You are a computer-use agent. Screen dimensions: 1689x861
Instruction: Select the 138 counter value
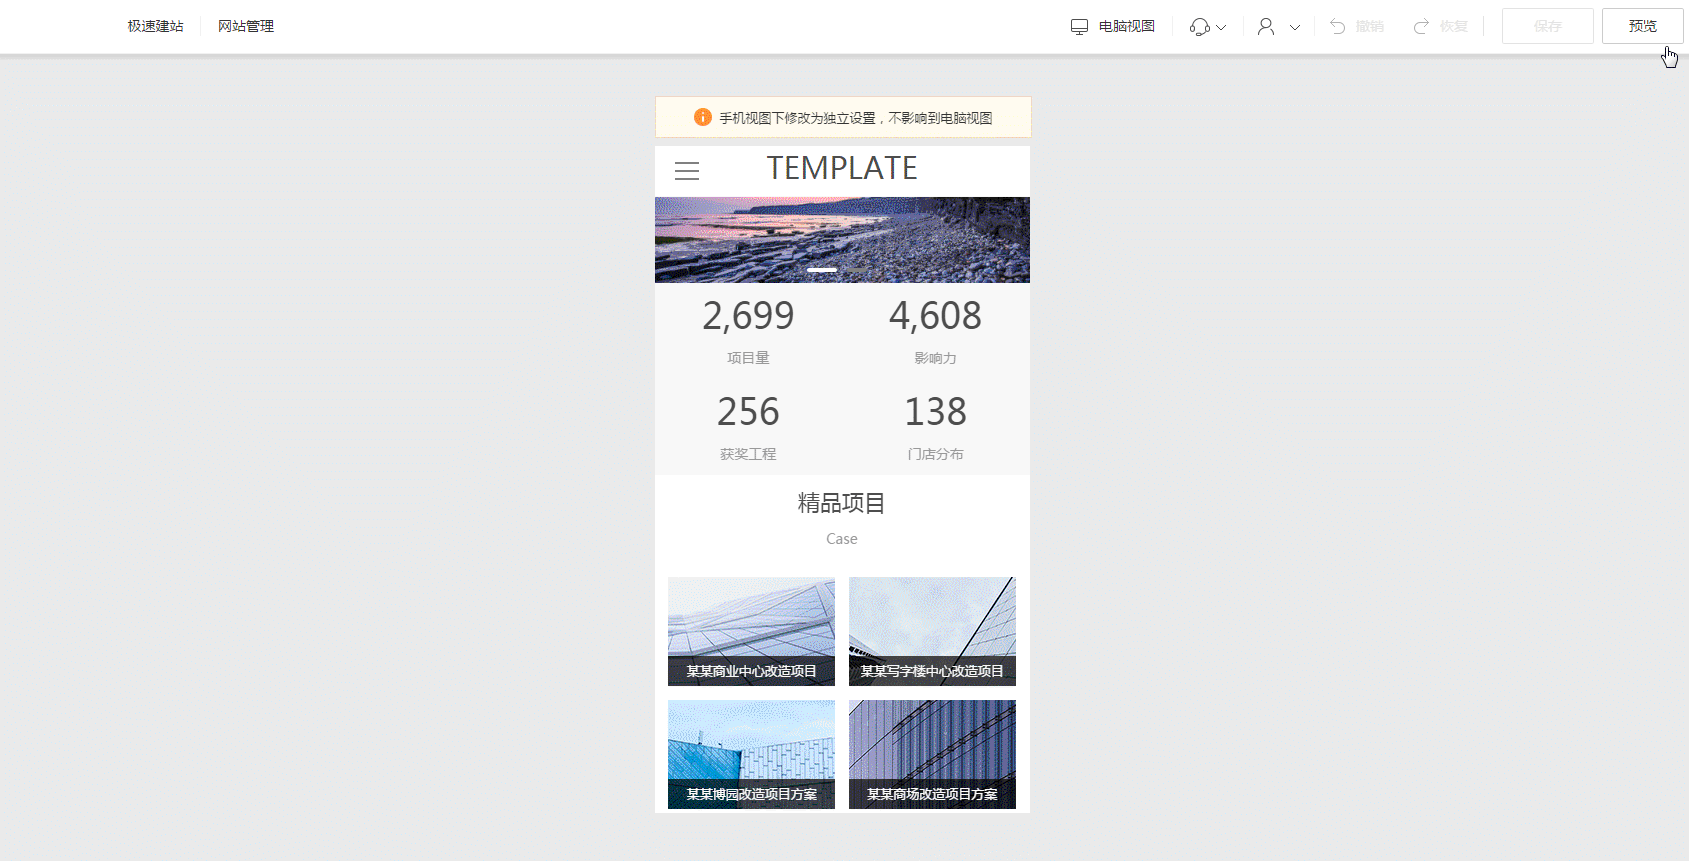pos(935,412)
